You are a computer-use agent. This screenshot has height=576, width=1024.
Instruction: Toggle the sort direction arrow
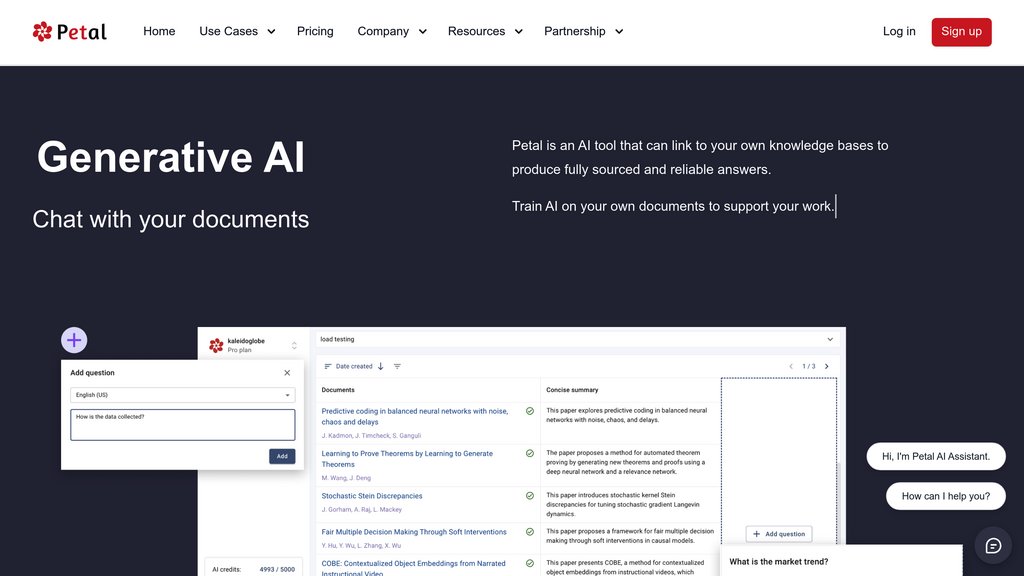point(381,366)
